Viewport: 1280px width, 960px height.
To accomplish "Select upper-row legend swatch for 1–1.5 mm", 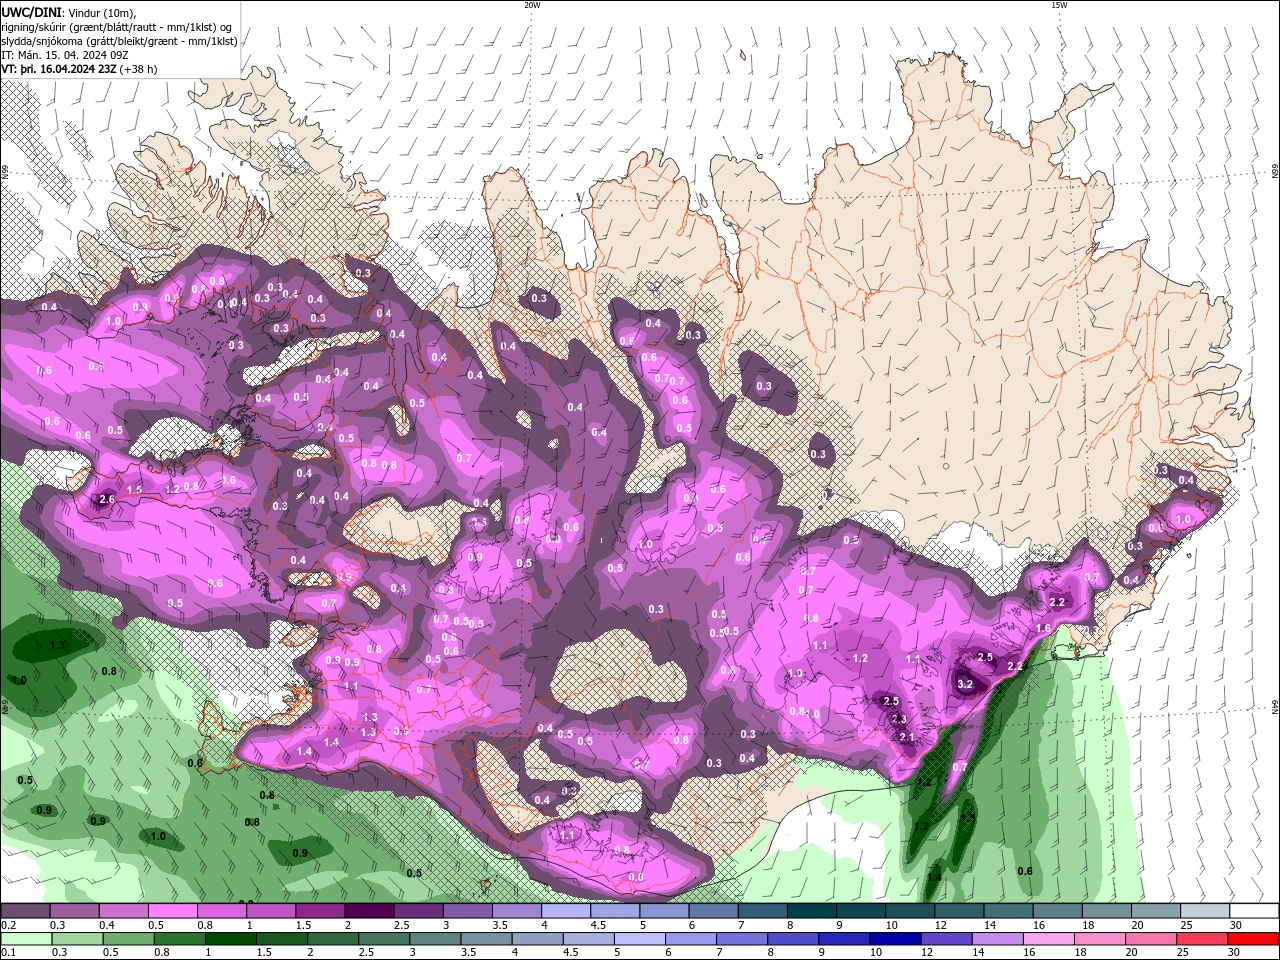I will point(271,911).
